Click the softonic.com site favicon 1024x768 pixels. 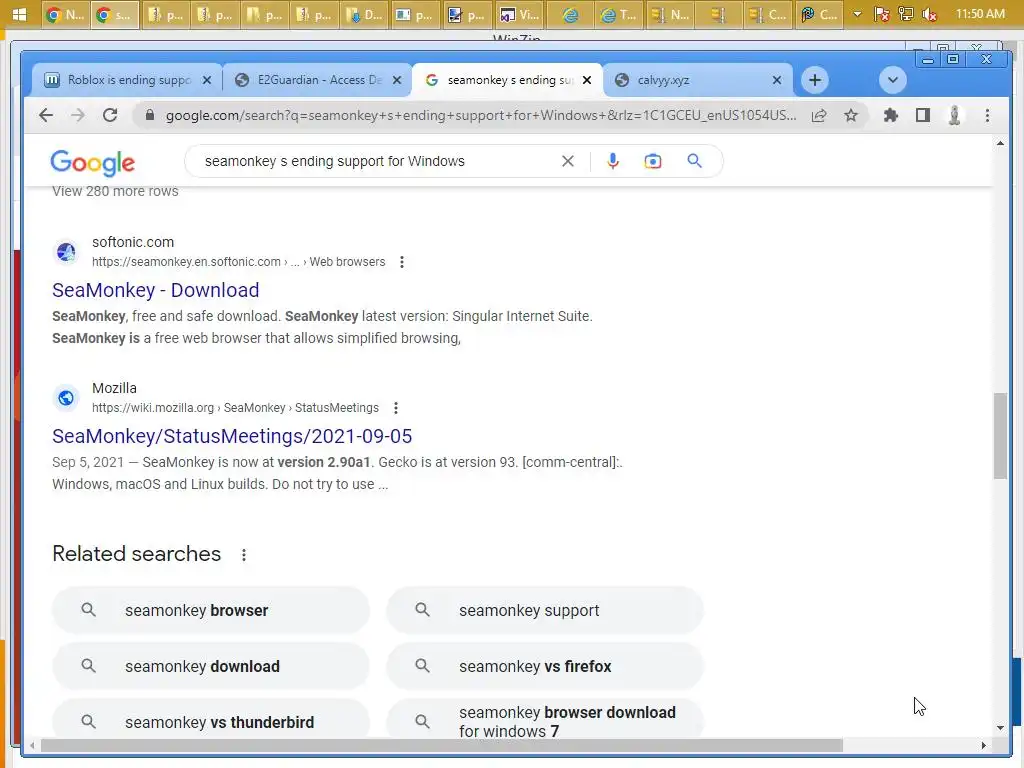tap(66, 252)
